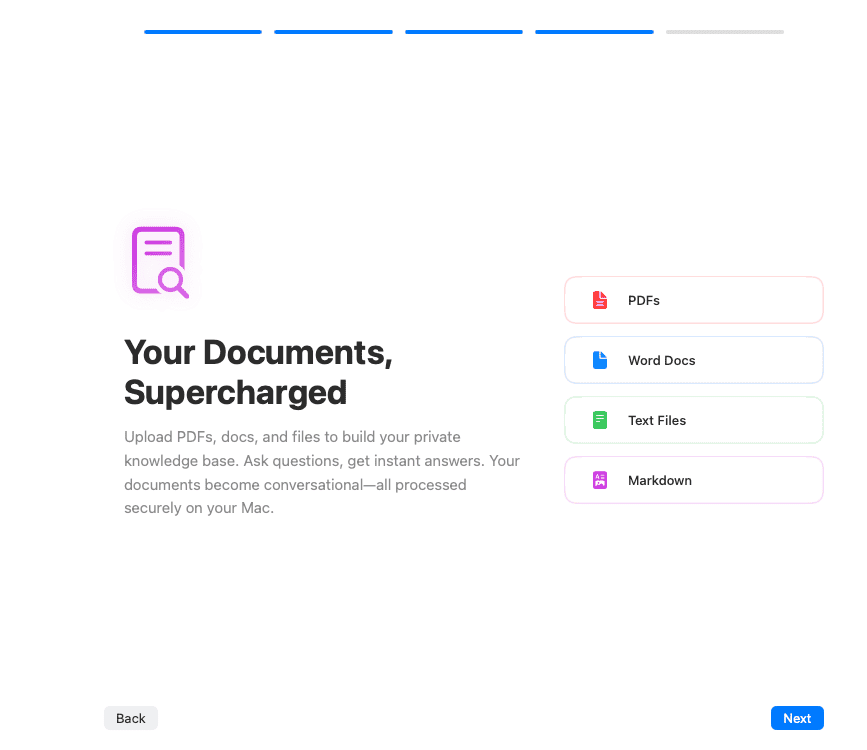Select the PDFs label text
This screenshot has width=867, height=750.
click(x=644, y=300)
